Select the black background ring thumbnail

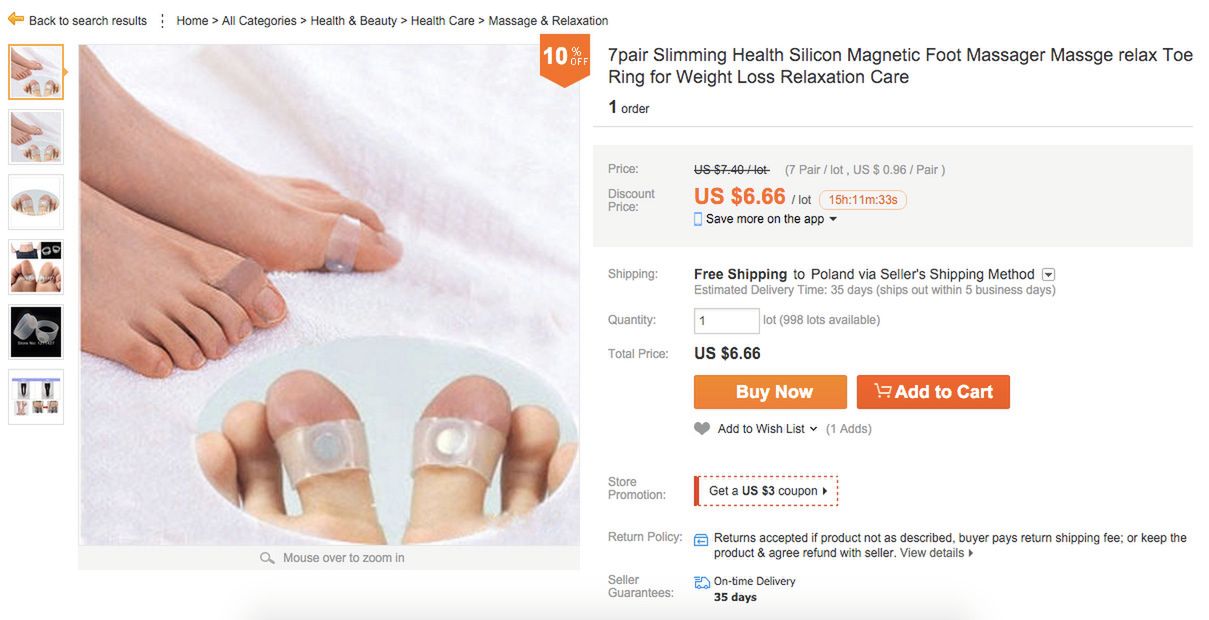click(36, 332)
